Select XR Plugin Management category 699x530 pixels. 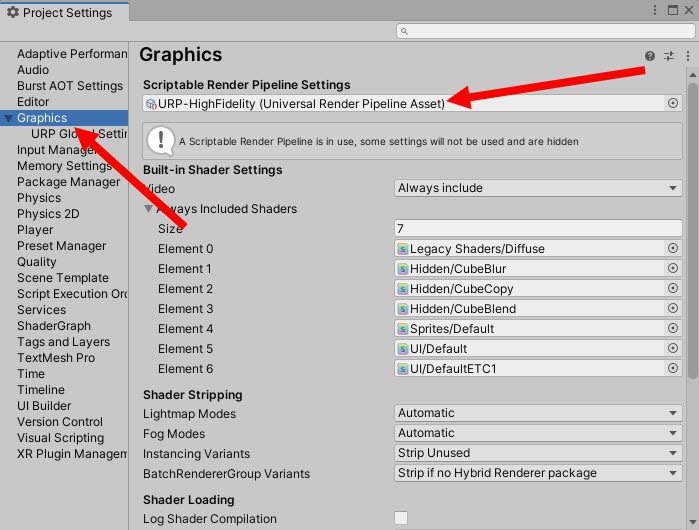72,454
